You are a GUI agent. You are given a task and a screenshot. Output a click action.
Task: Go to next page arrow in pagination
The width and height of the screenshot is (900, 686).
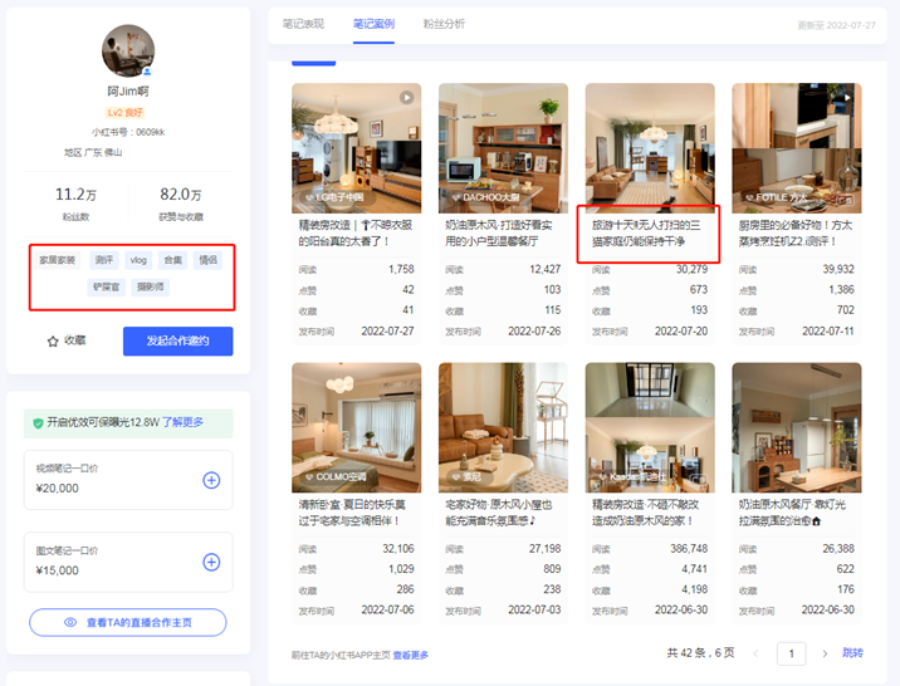point(825,653)
